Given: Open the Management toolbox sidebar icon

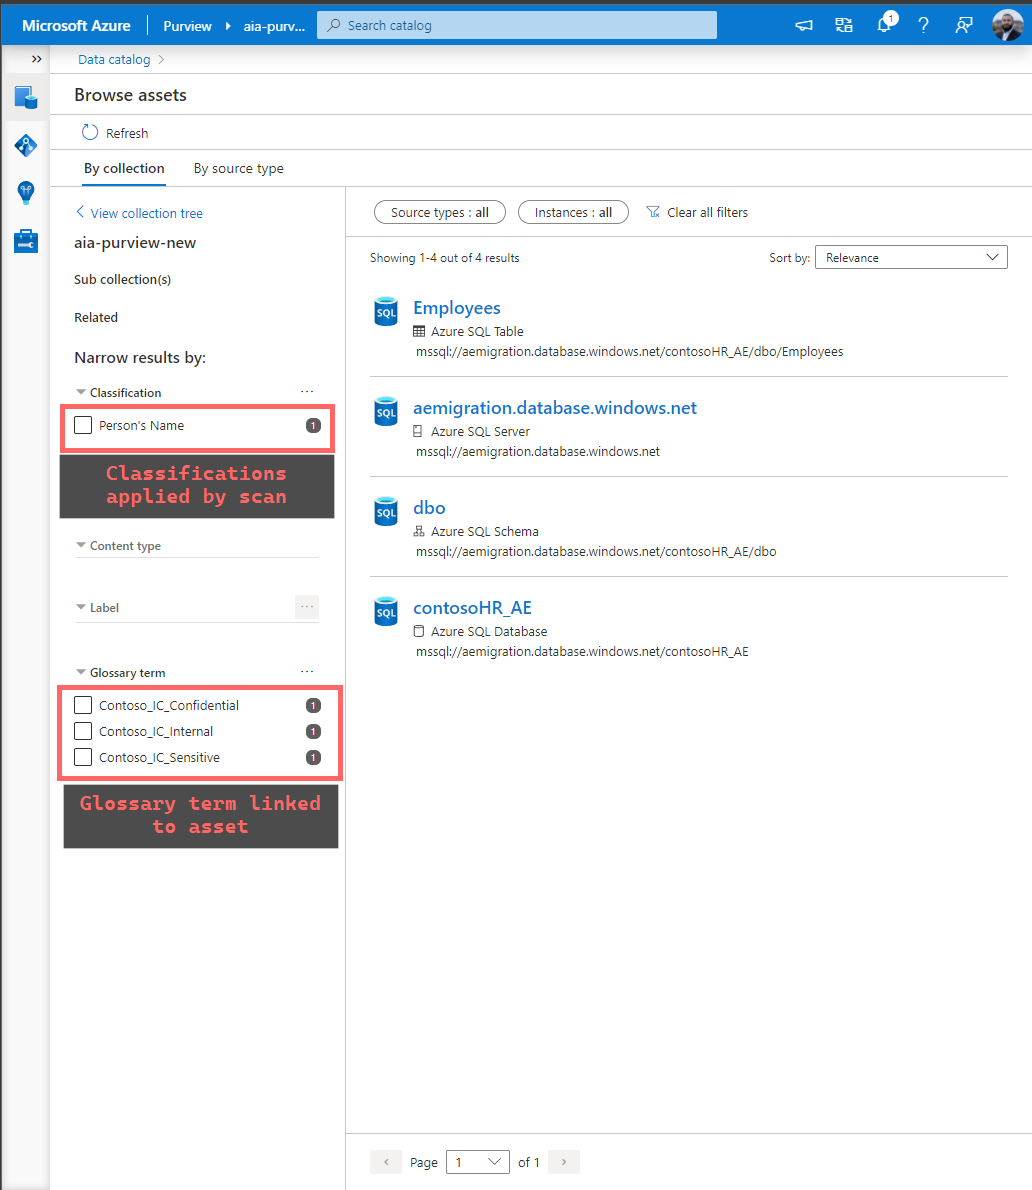Looking at the screenshot, I should click(x=26, y=241).
